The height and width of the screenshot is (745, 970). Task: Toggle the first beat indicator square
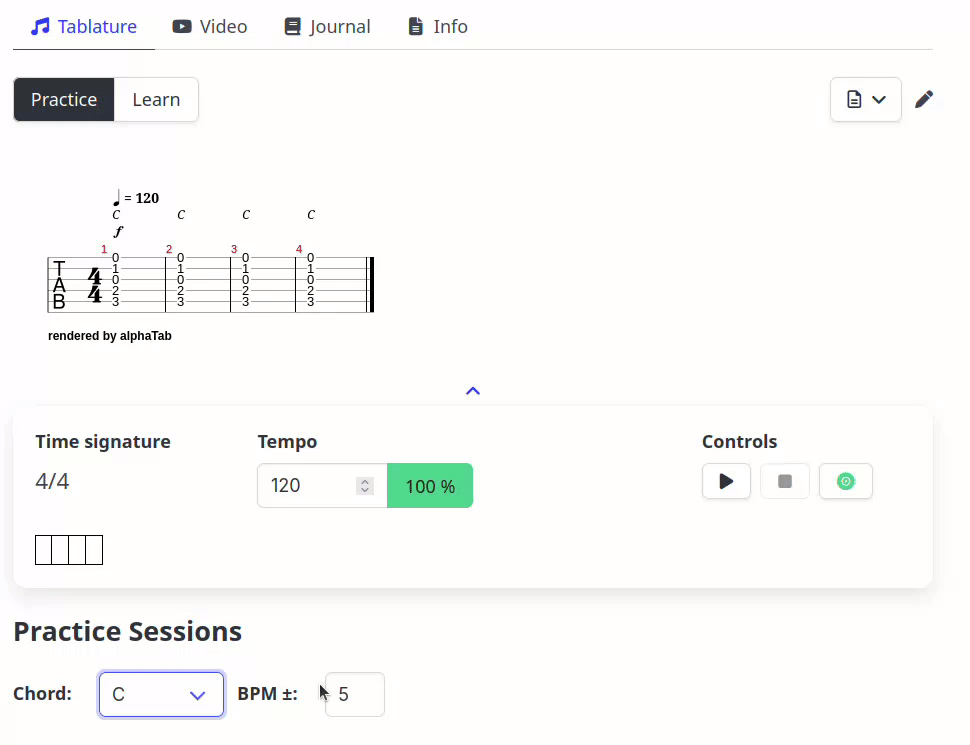point(42,549)
